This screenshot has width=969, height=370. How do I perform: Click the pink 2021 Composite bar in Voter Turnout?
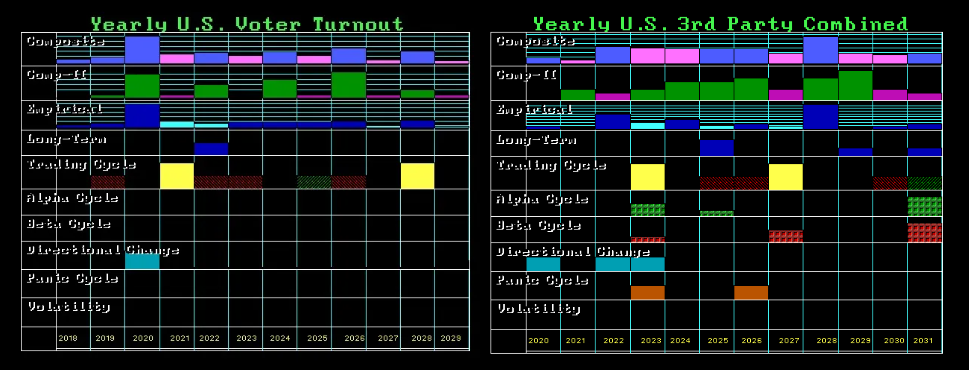tap(177, 59)
